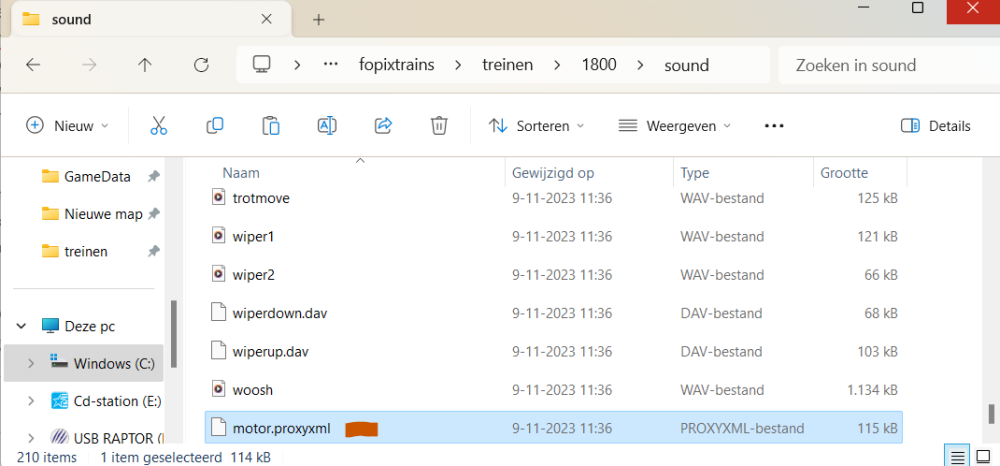Open the Nieuw dropdown menu
Viewport: 1000px width, 466px height.
67,126
